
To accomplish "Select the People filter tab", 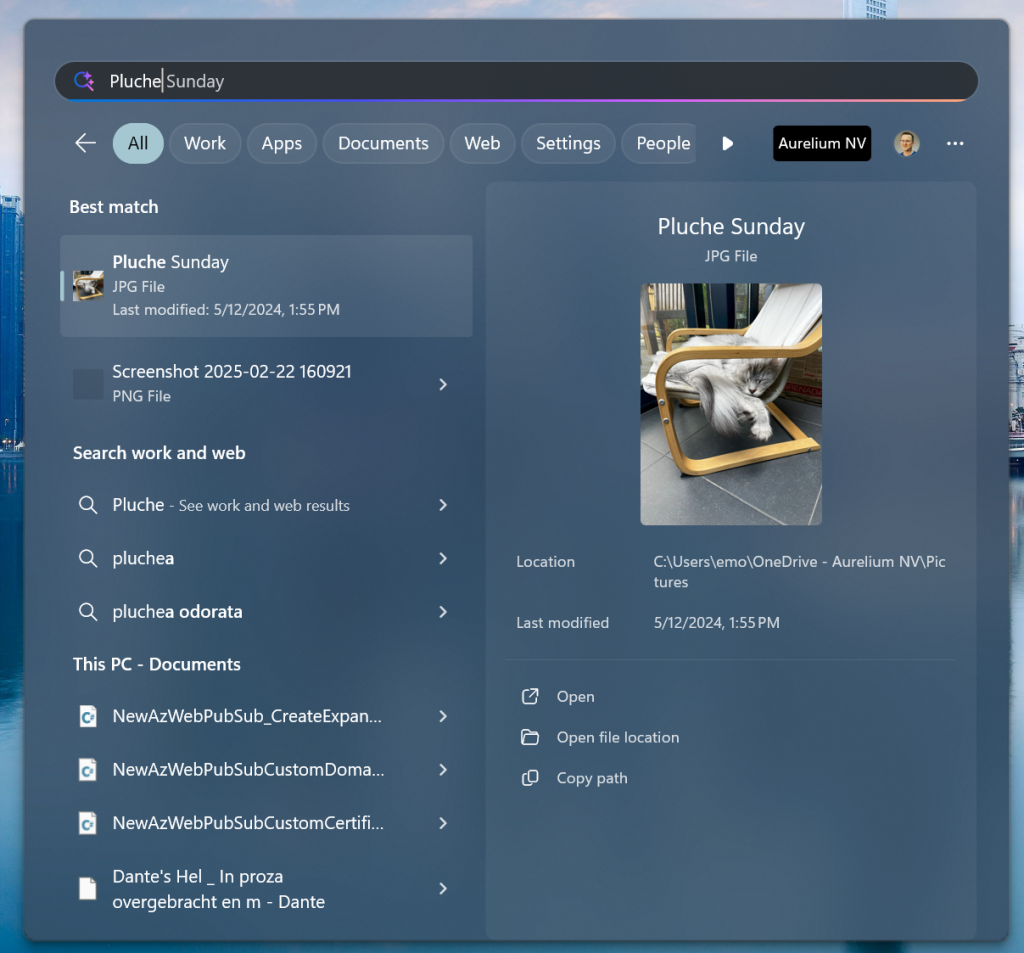I will coord(663,143).
